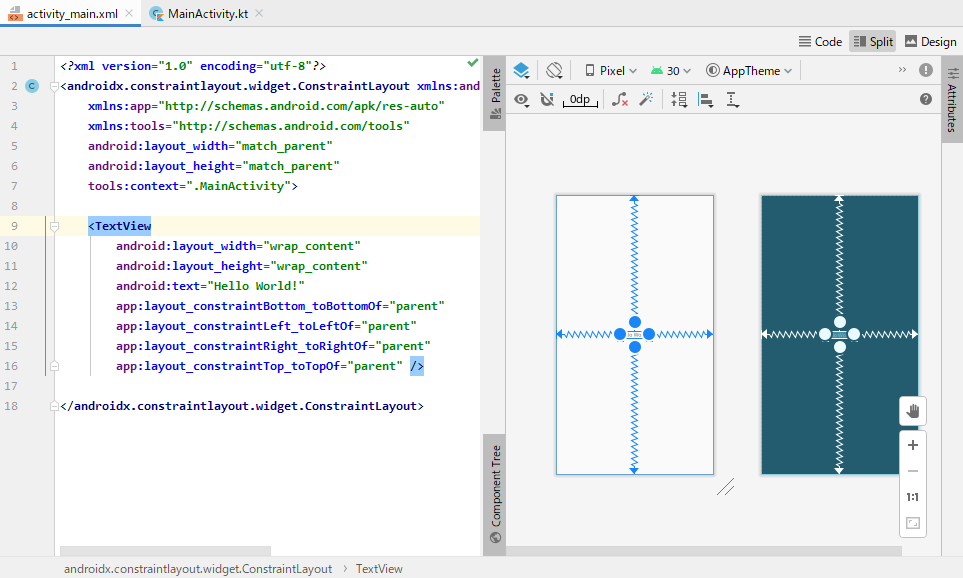Click the left constraint handle in the blueprint view
The image size is (963, 578).
[825, 334]
